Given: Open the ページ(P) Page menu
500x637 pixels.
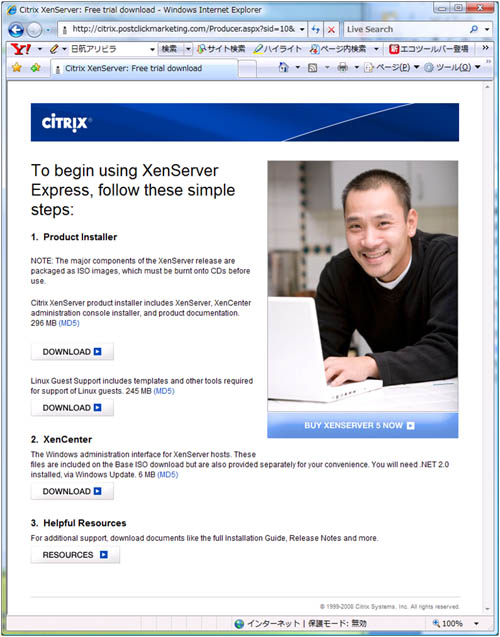Looking at the screenshot, I should tap(392, 68).
